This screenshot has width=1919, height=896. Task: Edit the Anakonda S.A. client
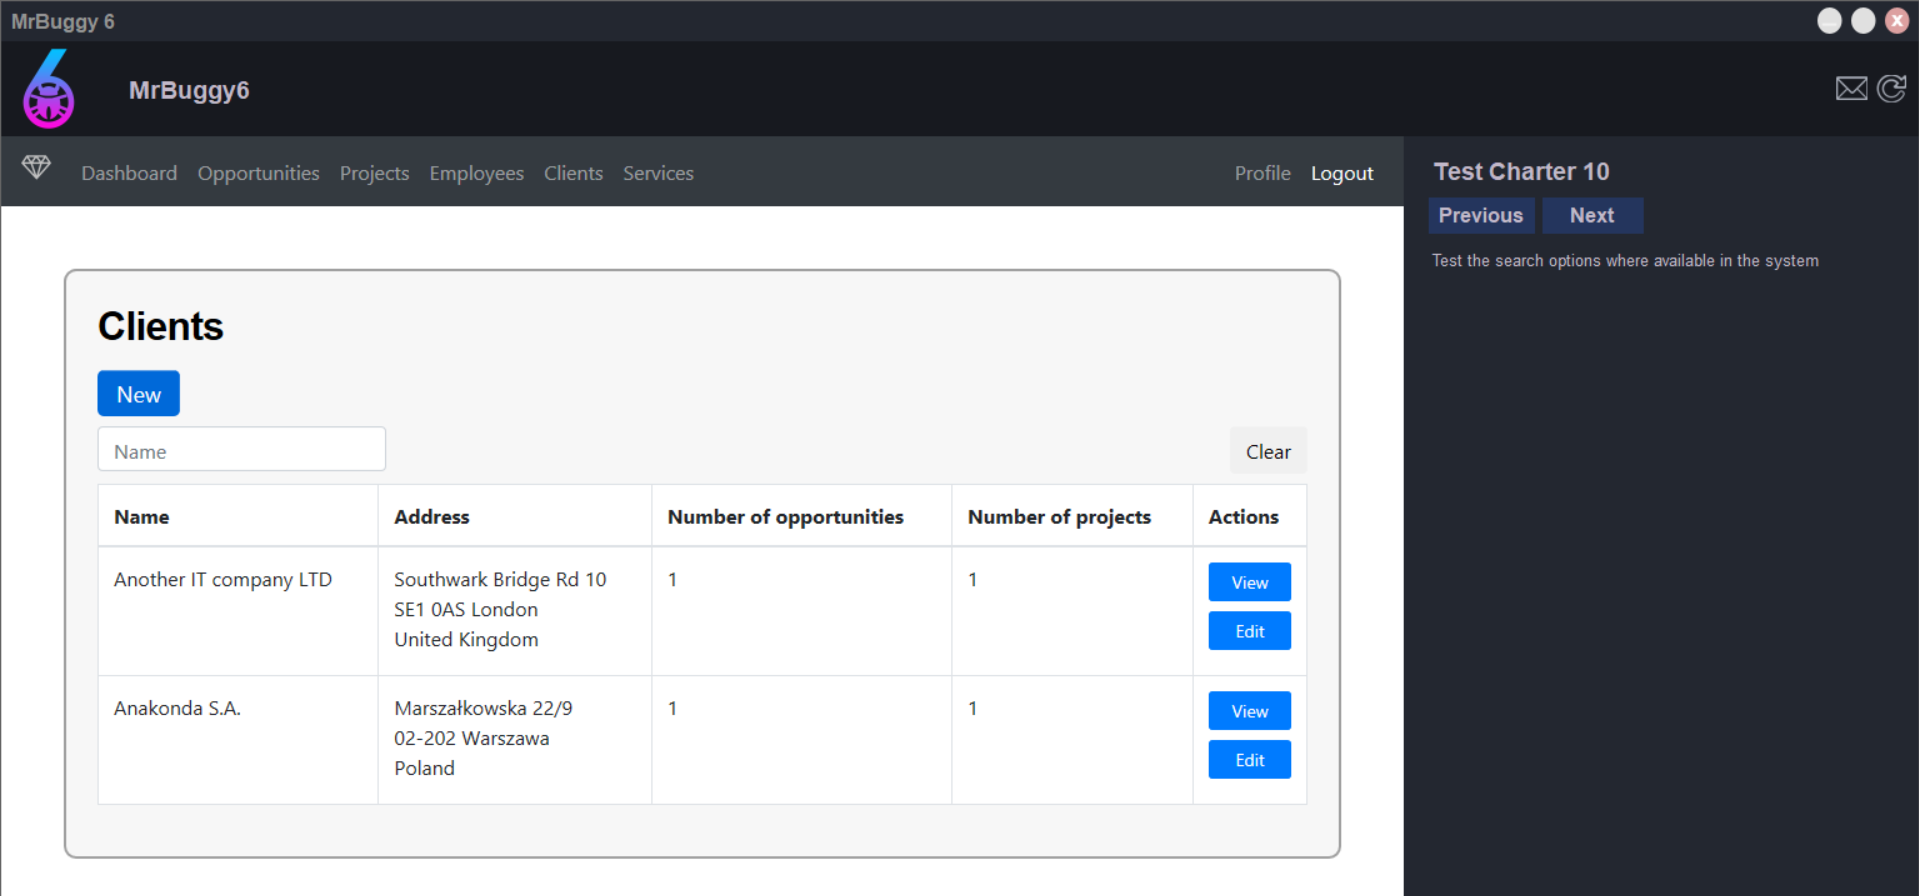[x=1249, y=760]
